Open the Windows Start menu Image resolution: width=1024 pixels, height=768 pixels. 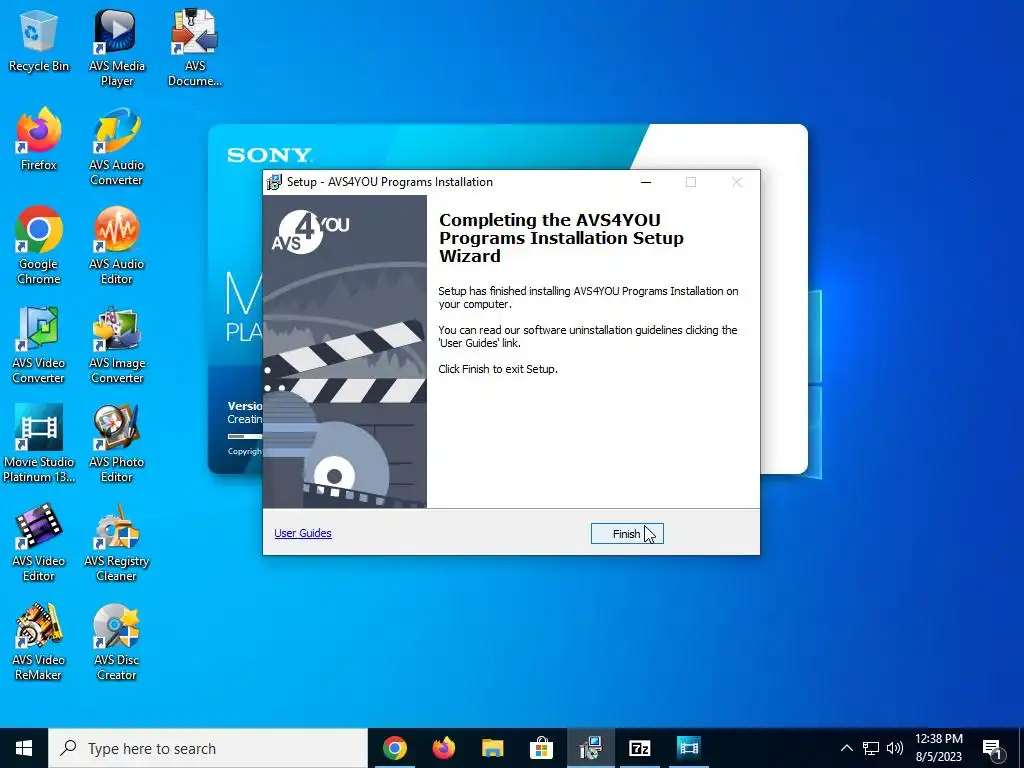[24, 748]
